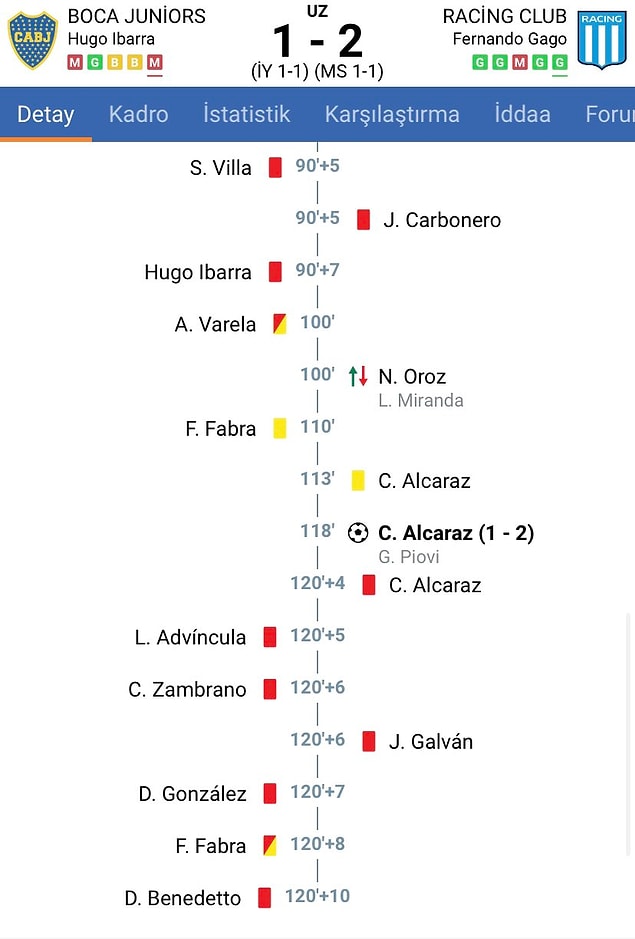Click Boca's first red M form badge
The image size is (635, 939).
[x=75, y=62]
